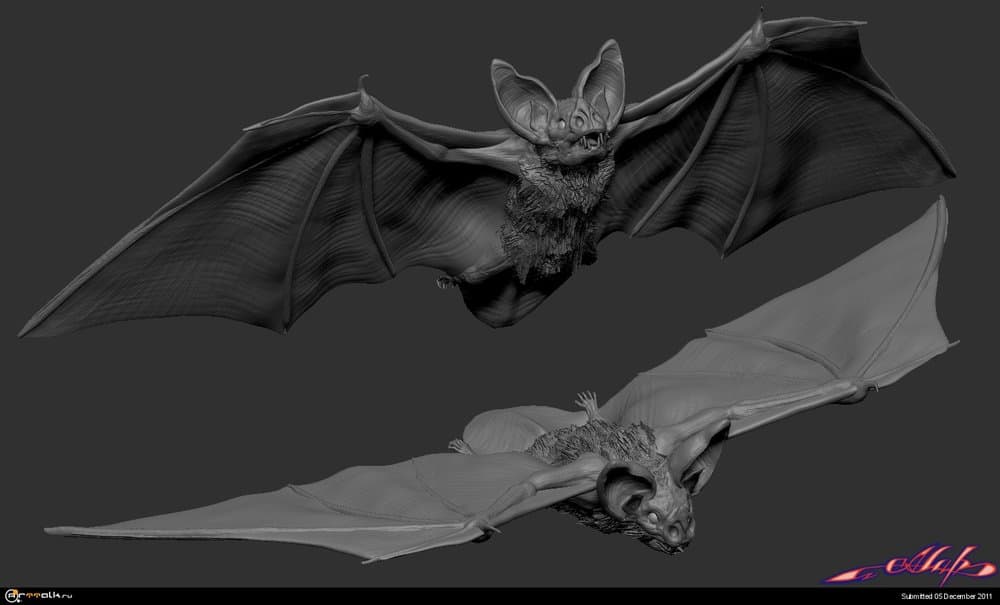Click the 'Submitted 05 December 2011' text
The image size is (1000, 605).
(x=947, y=596)
